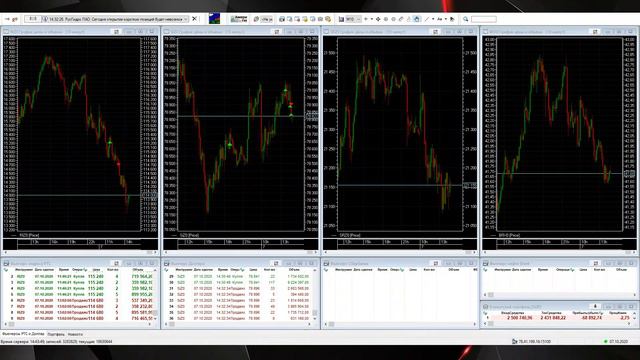Open the Операция column filter in RTS table
Screen dimensions: 640x360
(85, 270)
